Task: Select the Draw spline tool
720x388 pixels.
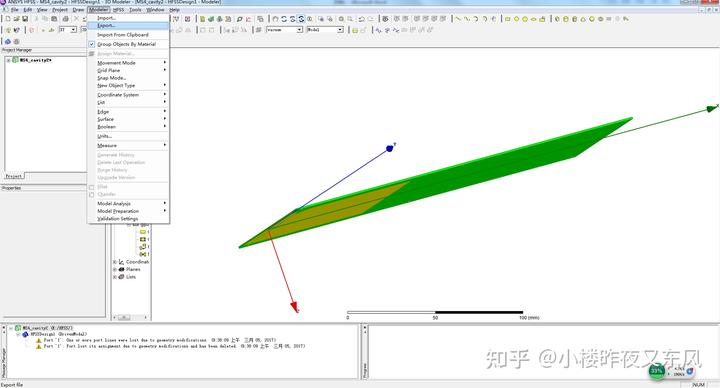Action: pyautogui.click(x=467, y=19)
